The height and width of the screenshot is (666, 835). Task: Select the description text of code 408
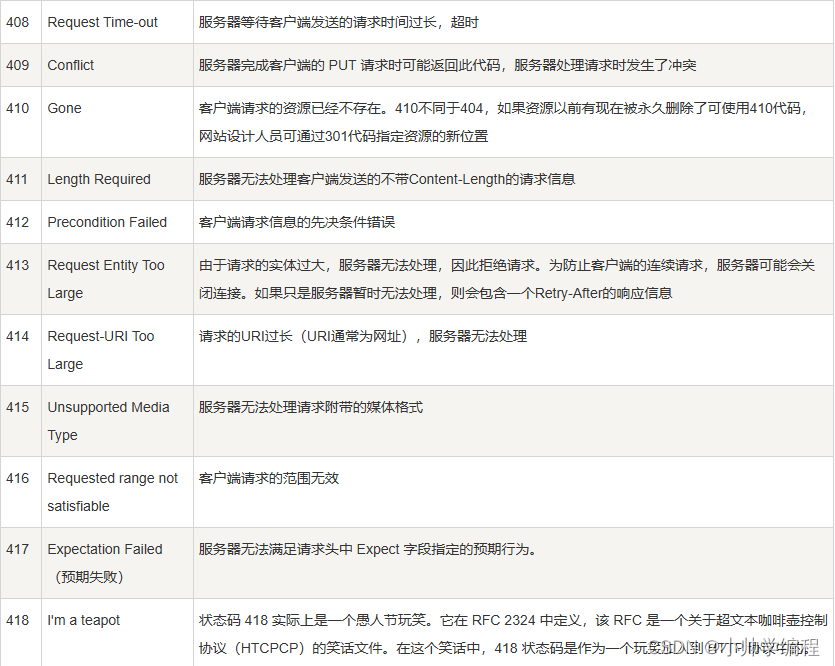[338, 22]
